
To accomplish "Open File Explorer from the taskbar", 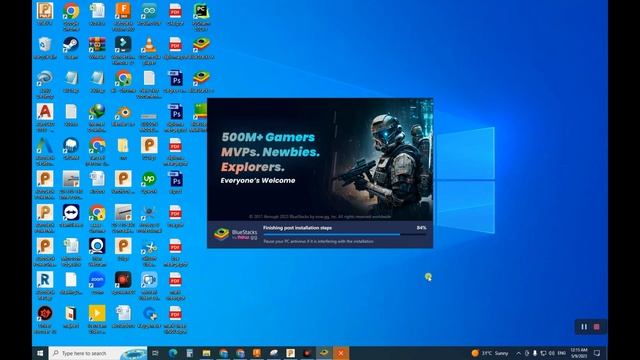I will click(207, 353).
